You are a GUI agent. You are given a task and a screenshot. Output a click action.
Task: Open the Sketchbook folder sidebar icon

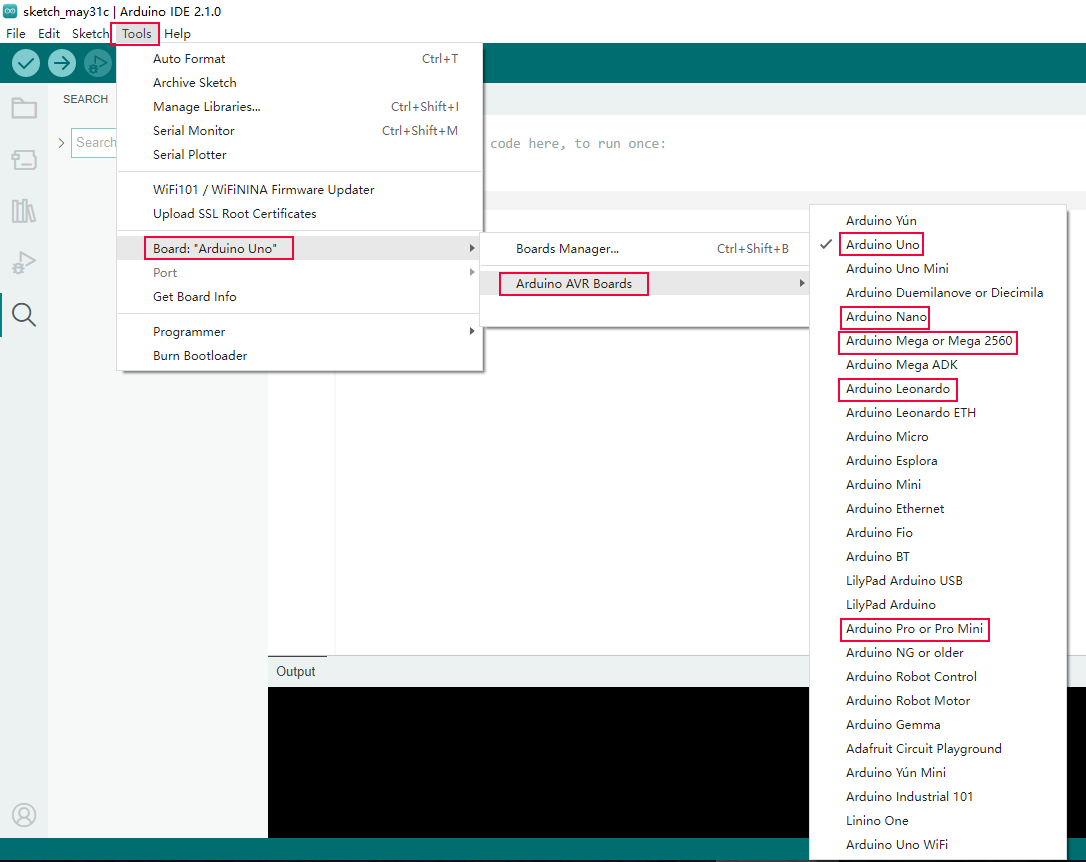coord(24,108)
